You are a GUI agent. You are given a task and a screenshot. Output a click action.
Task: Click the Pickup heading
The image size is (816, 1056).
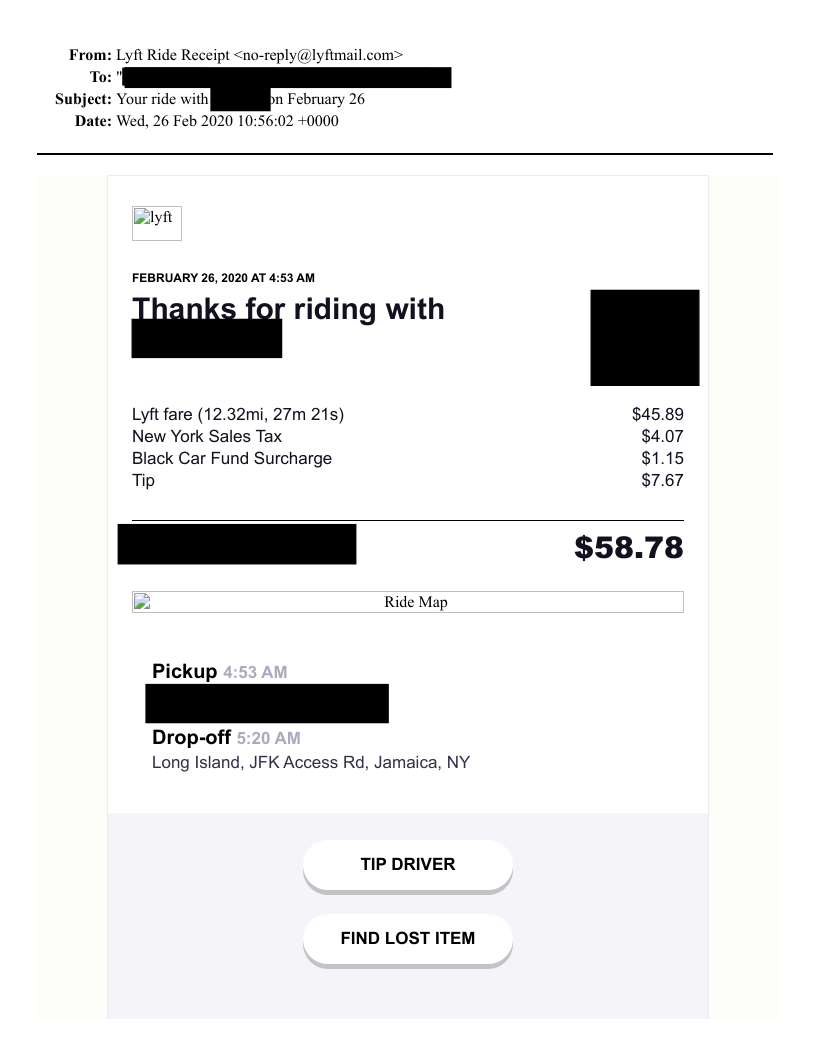click(x=185, y=671)
